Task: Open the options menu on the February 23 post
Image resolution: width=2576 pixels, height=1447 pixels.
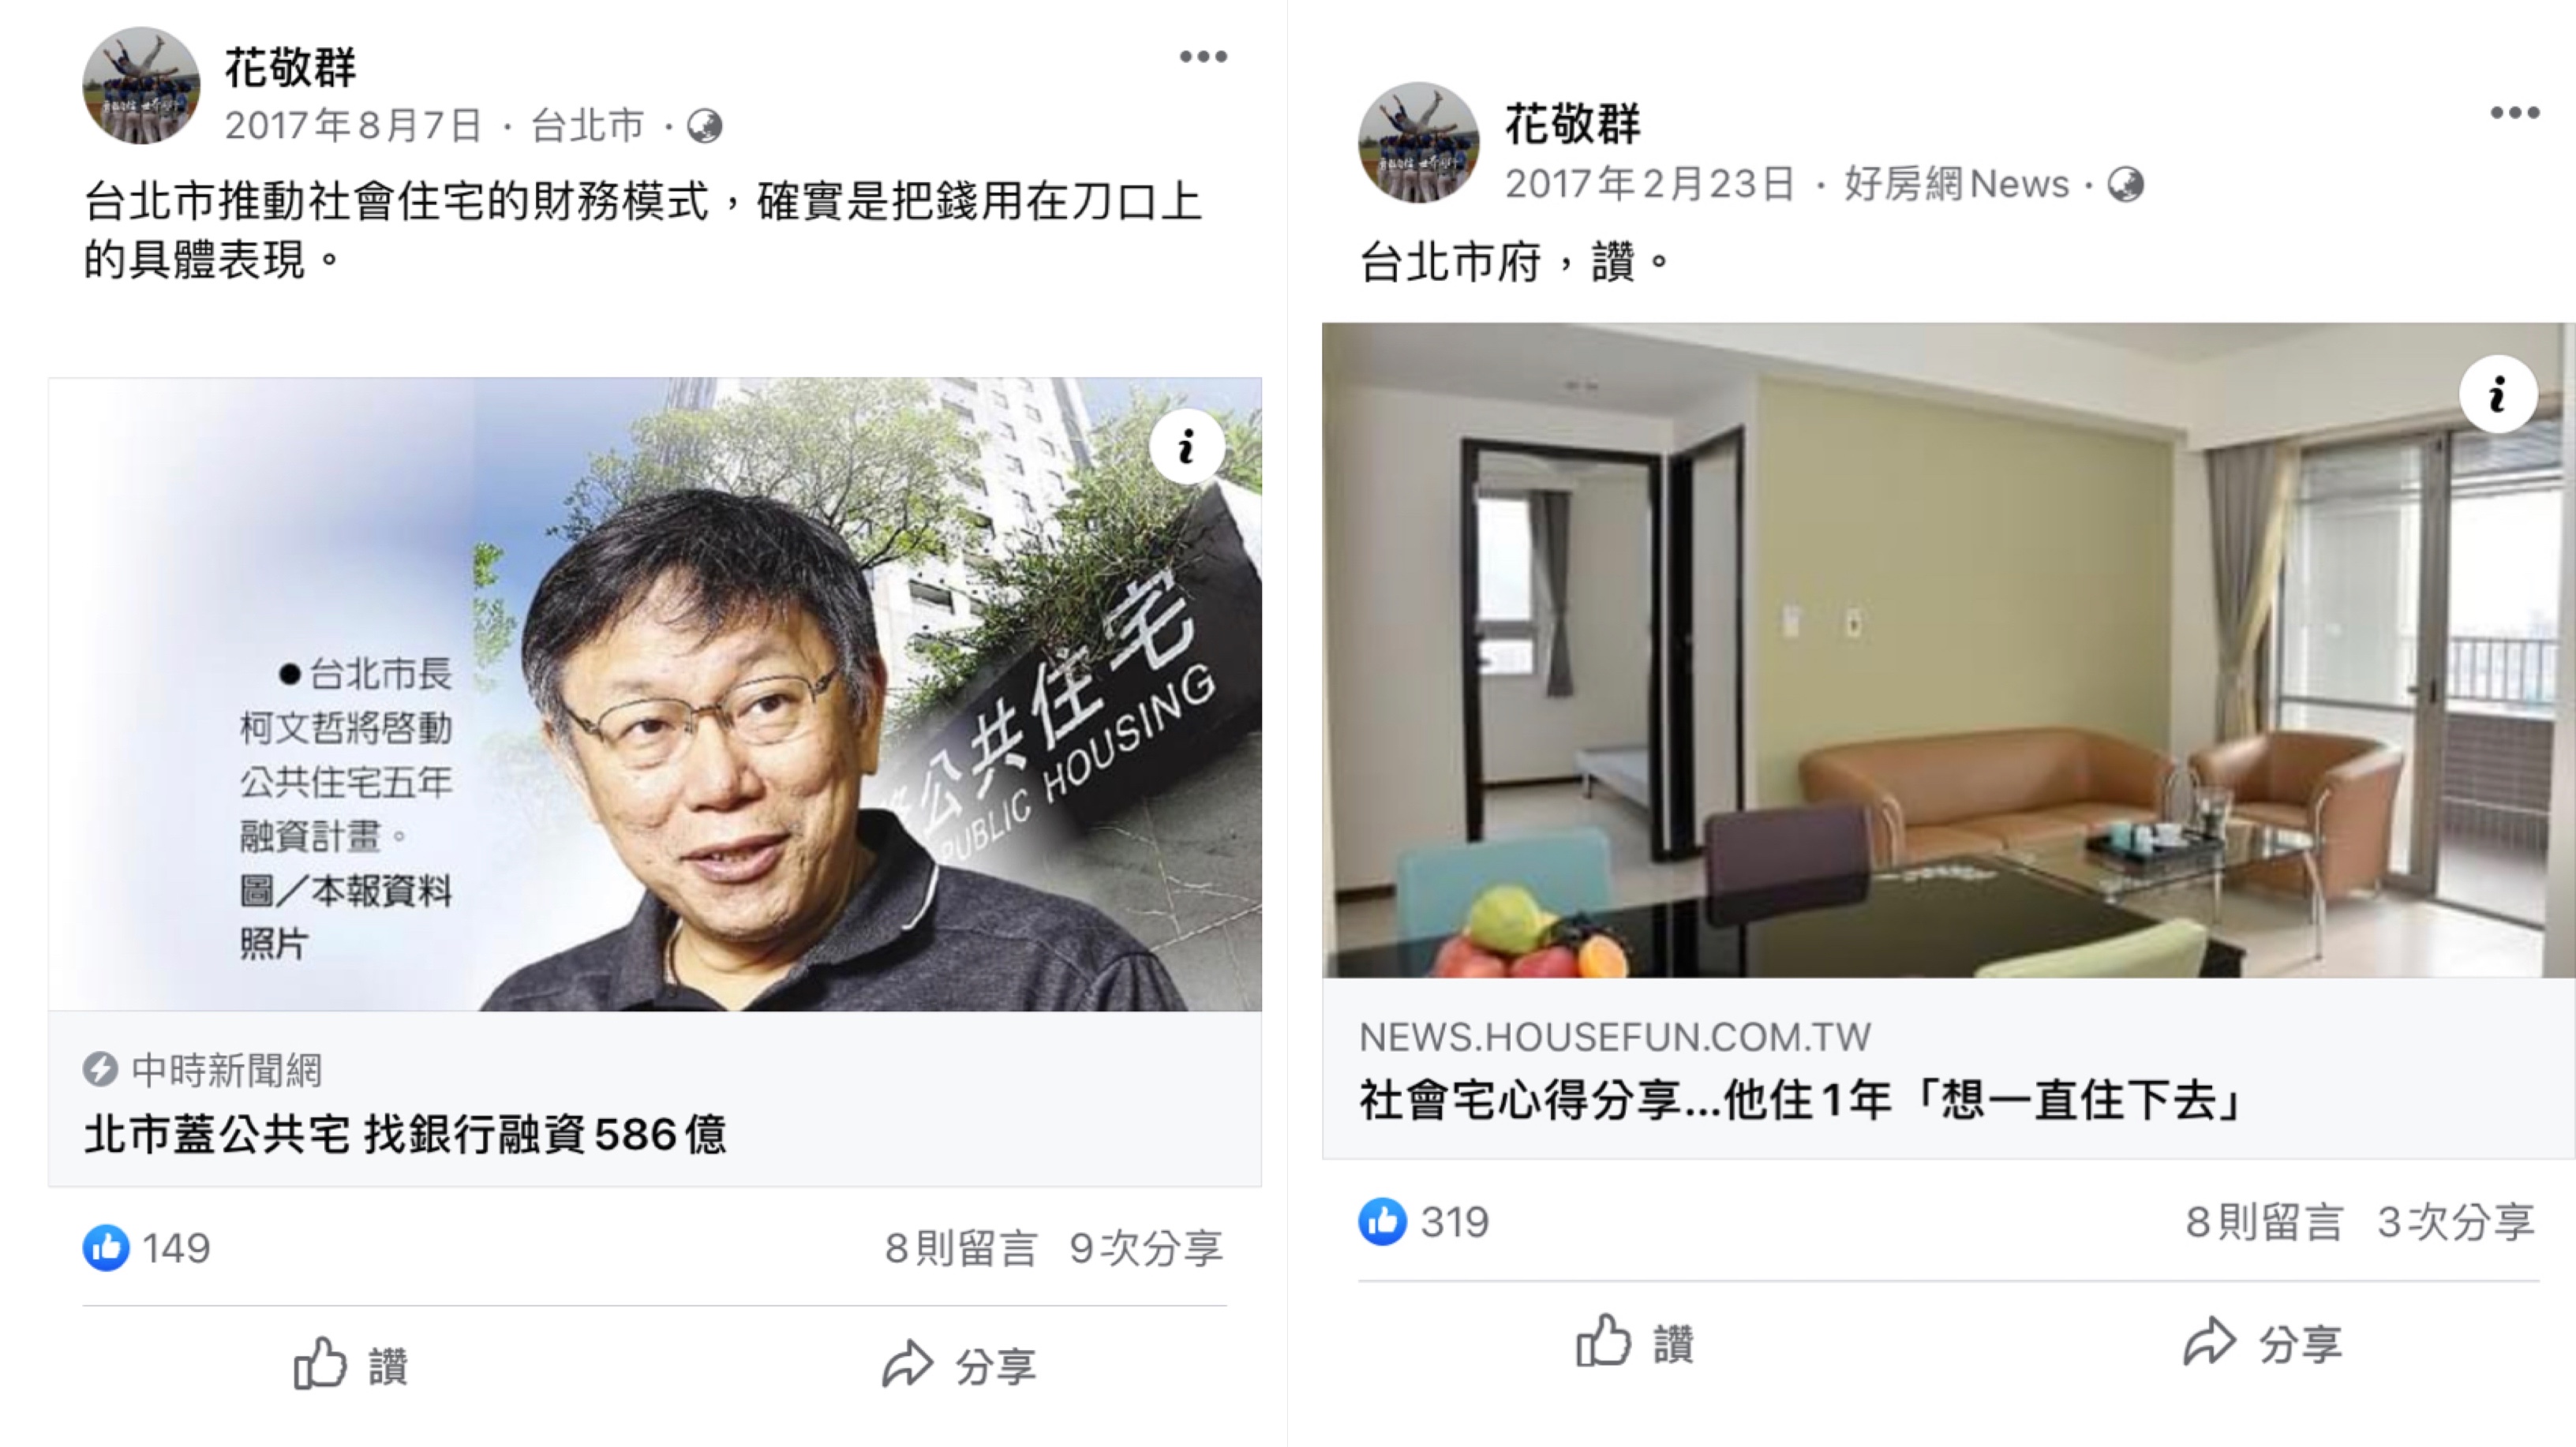Action: [2515, 113]
